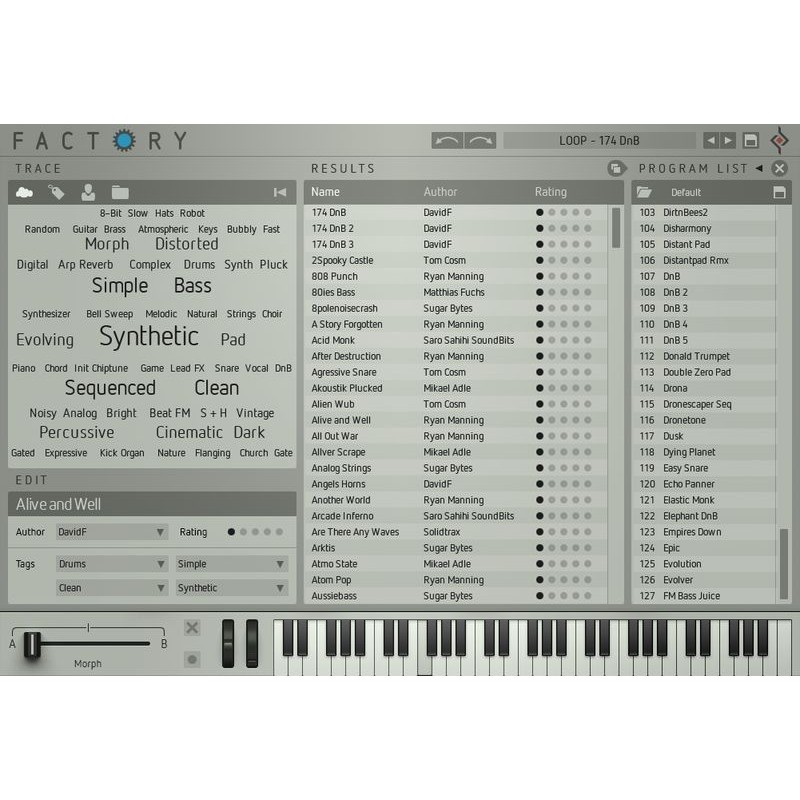Toggle the Synthetic tag in the tag cloud
Image resolution: width=800 pixels, height=800 pixels.
pos(148,337)
